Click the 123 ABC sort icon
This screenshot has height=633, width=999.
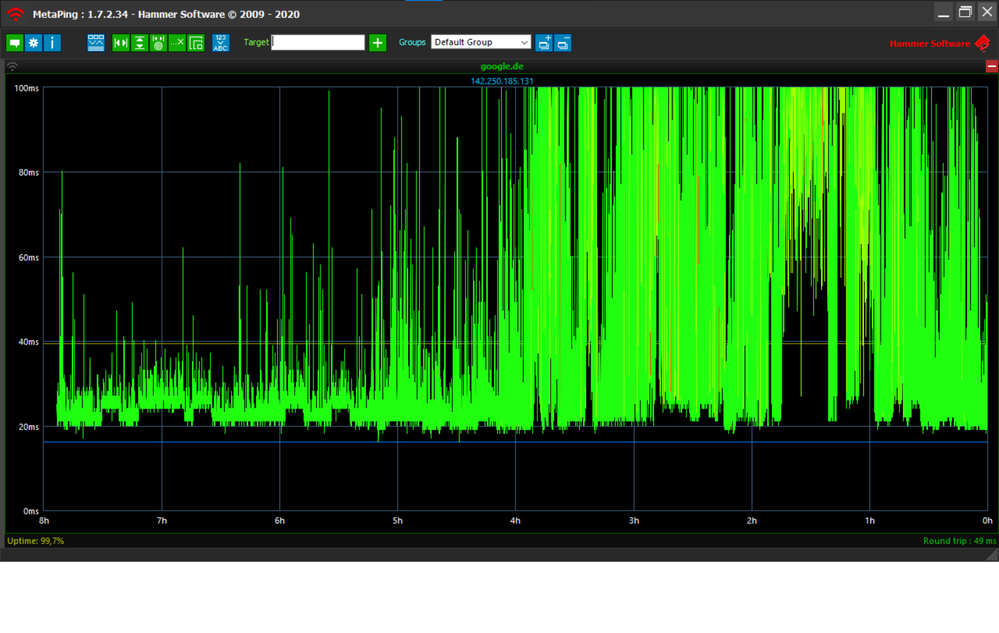tap(220, 43)
